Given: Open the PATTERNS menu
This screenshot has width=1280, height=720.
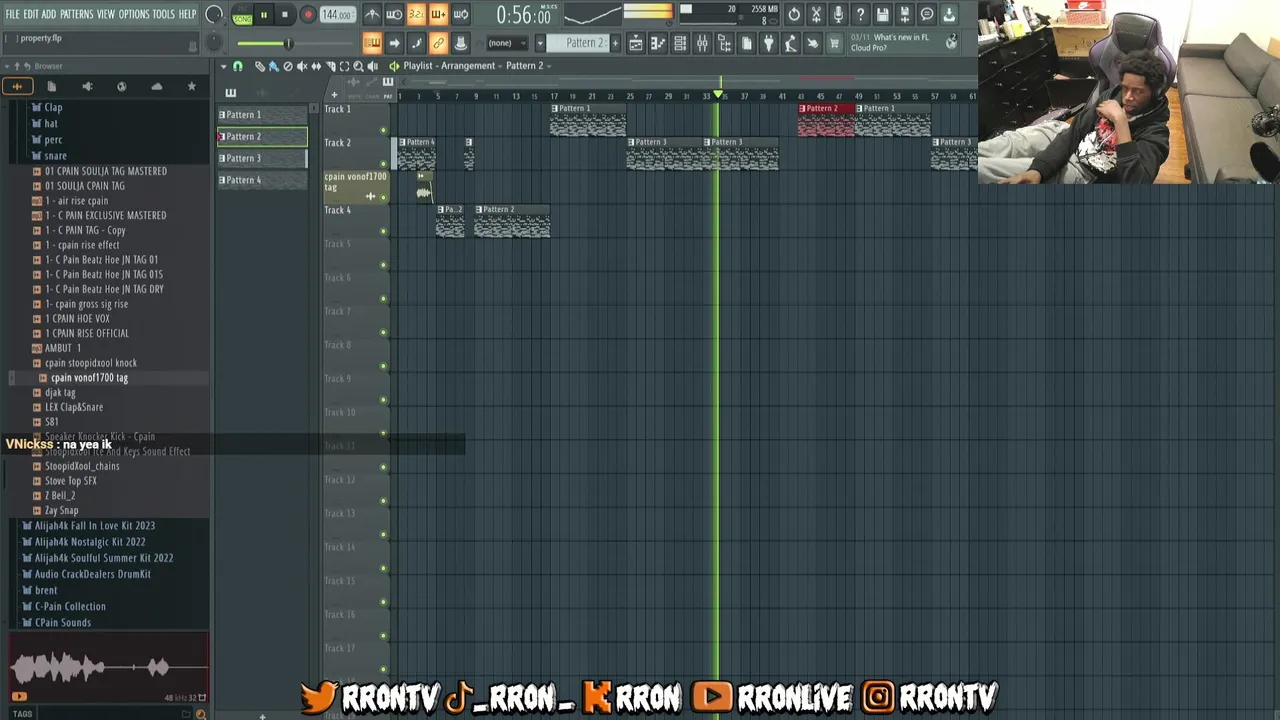Looking at the screenshot, I should pyautogui.click(x=77, y=14).
